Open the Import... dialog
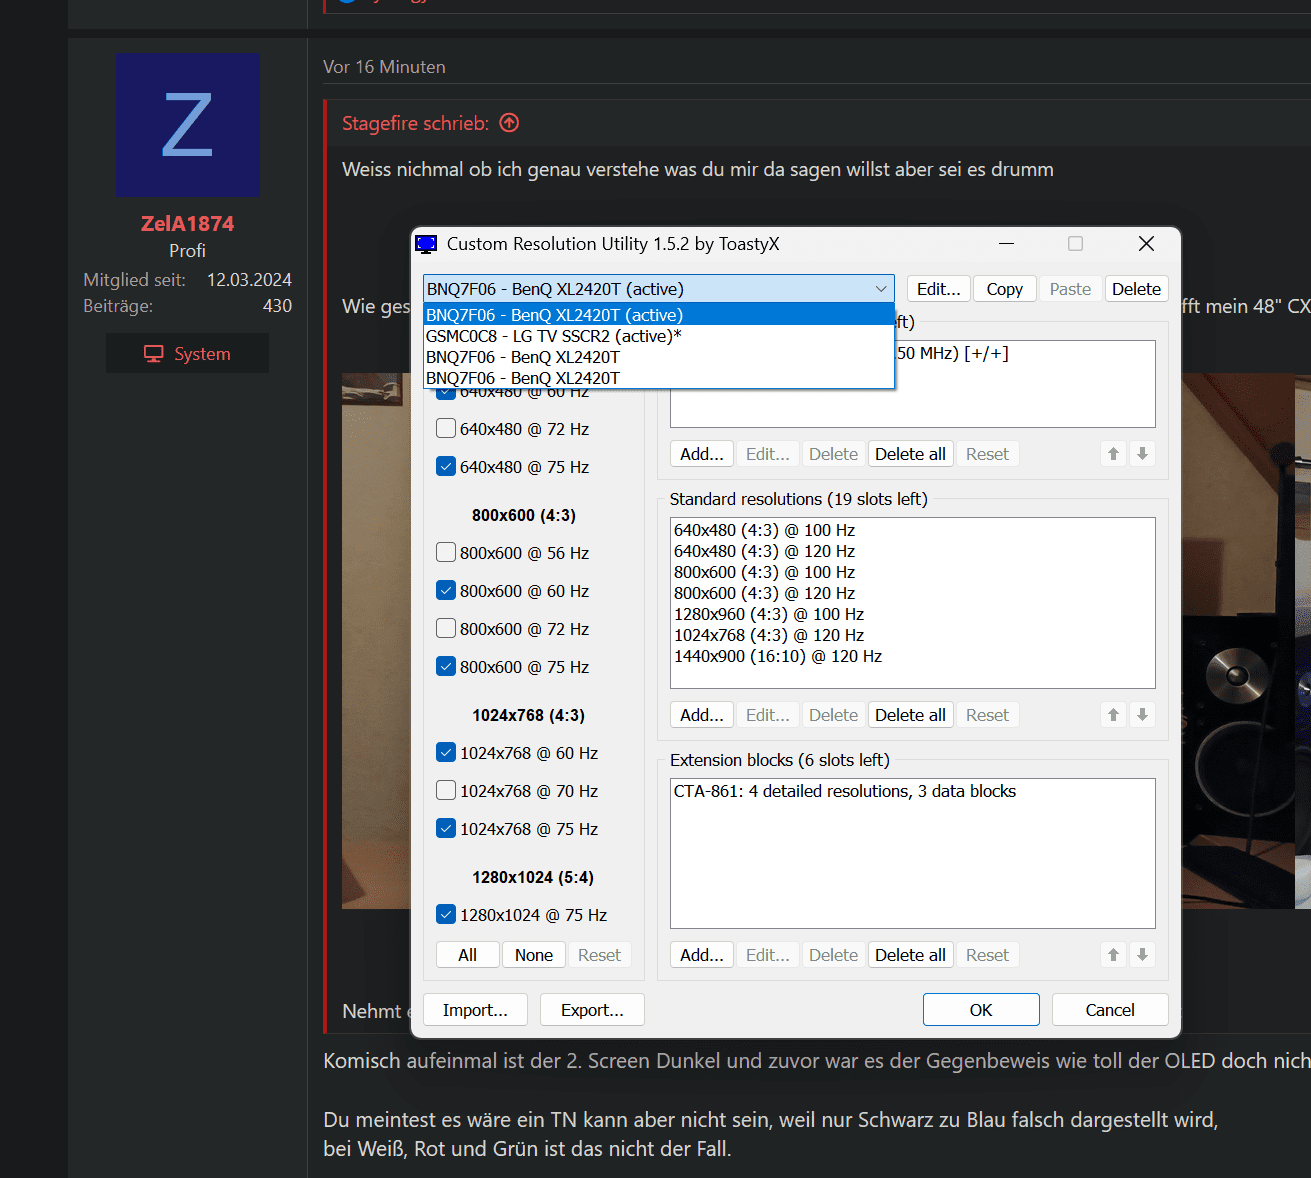The height and width of the screenshot is (1178, 1311). (475, 1010)
